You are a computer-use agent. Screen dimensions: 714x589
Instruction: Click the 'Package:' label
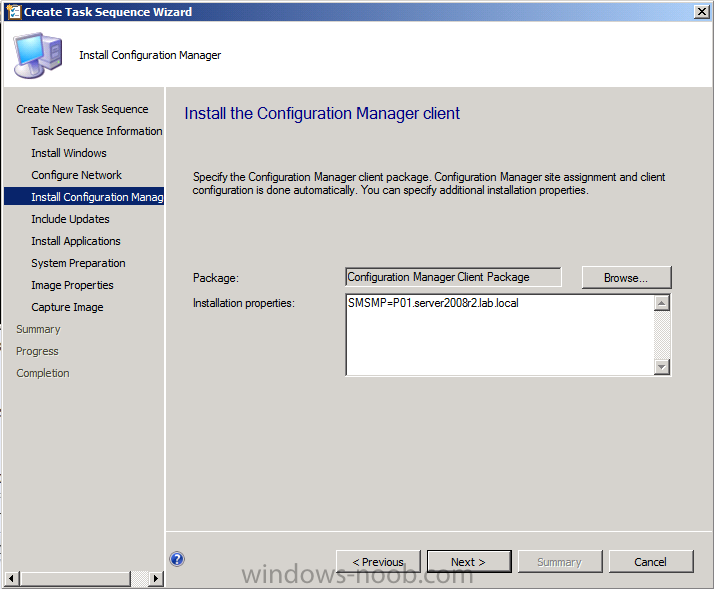pyautogui.click(x=216, y=278)
